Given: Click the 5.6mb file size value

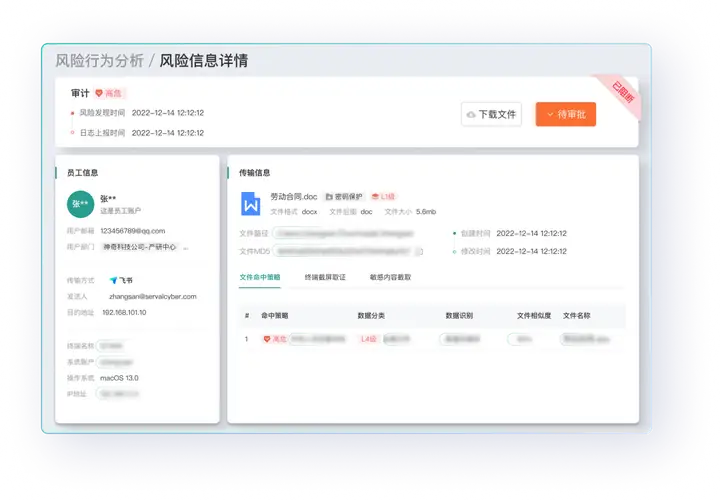Looking at the screenshot, I should (426, 212).
